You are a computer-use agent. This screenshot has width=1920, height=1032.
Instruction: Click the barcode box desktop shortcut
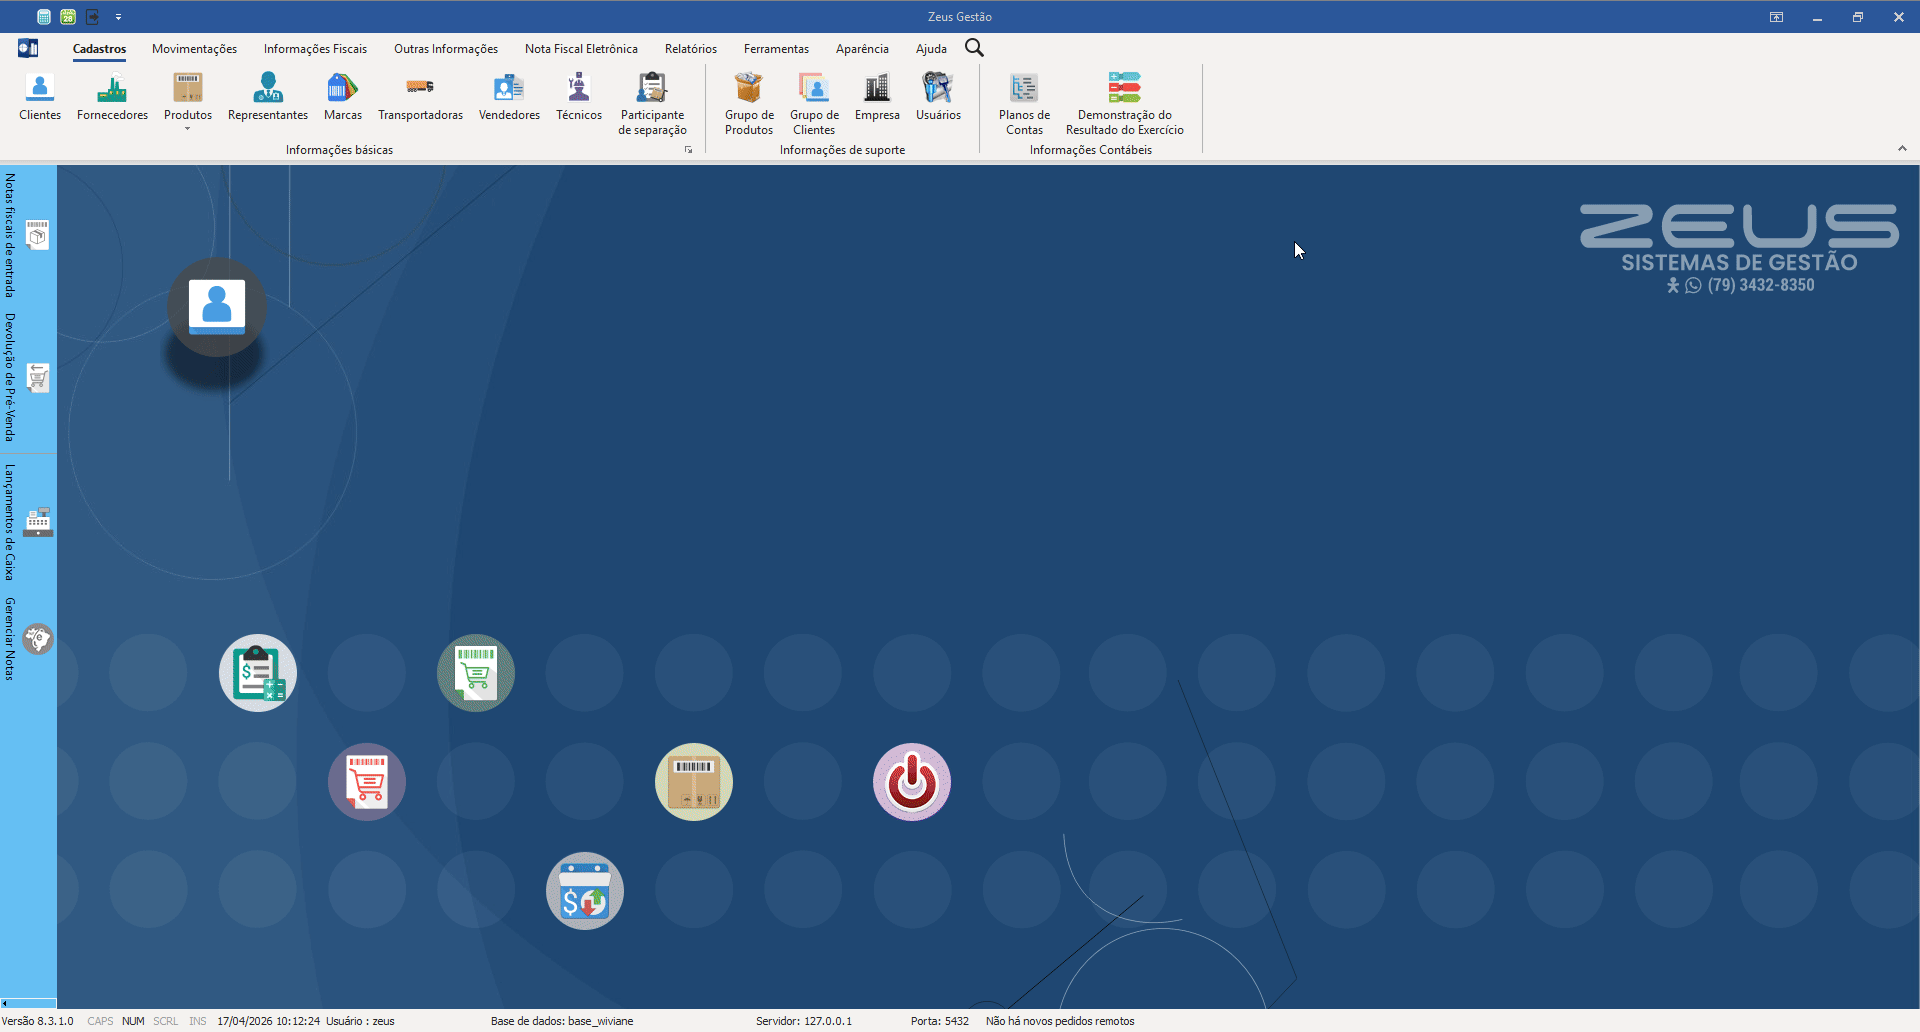coord(694,782)
